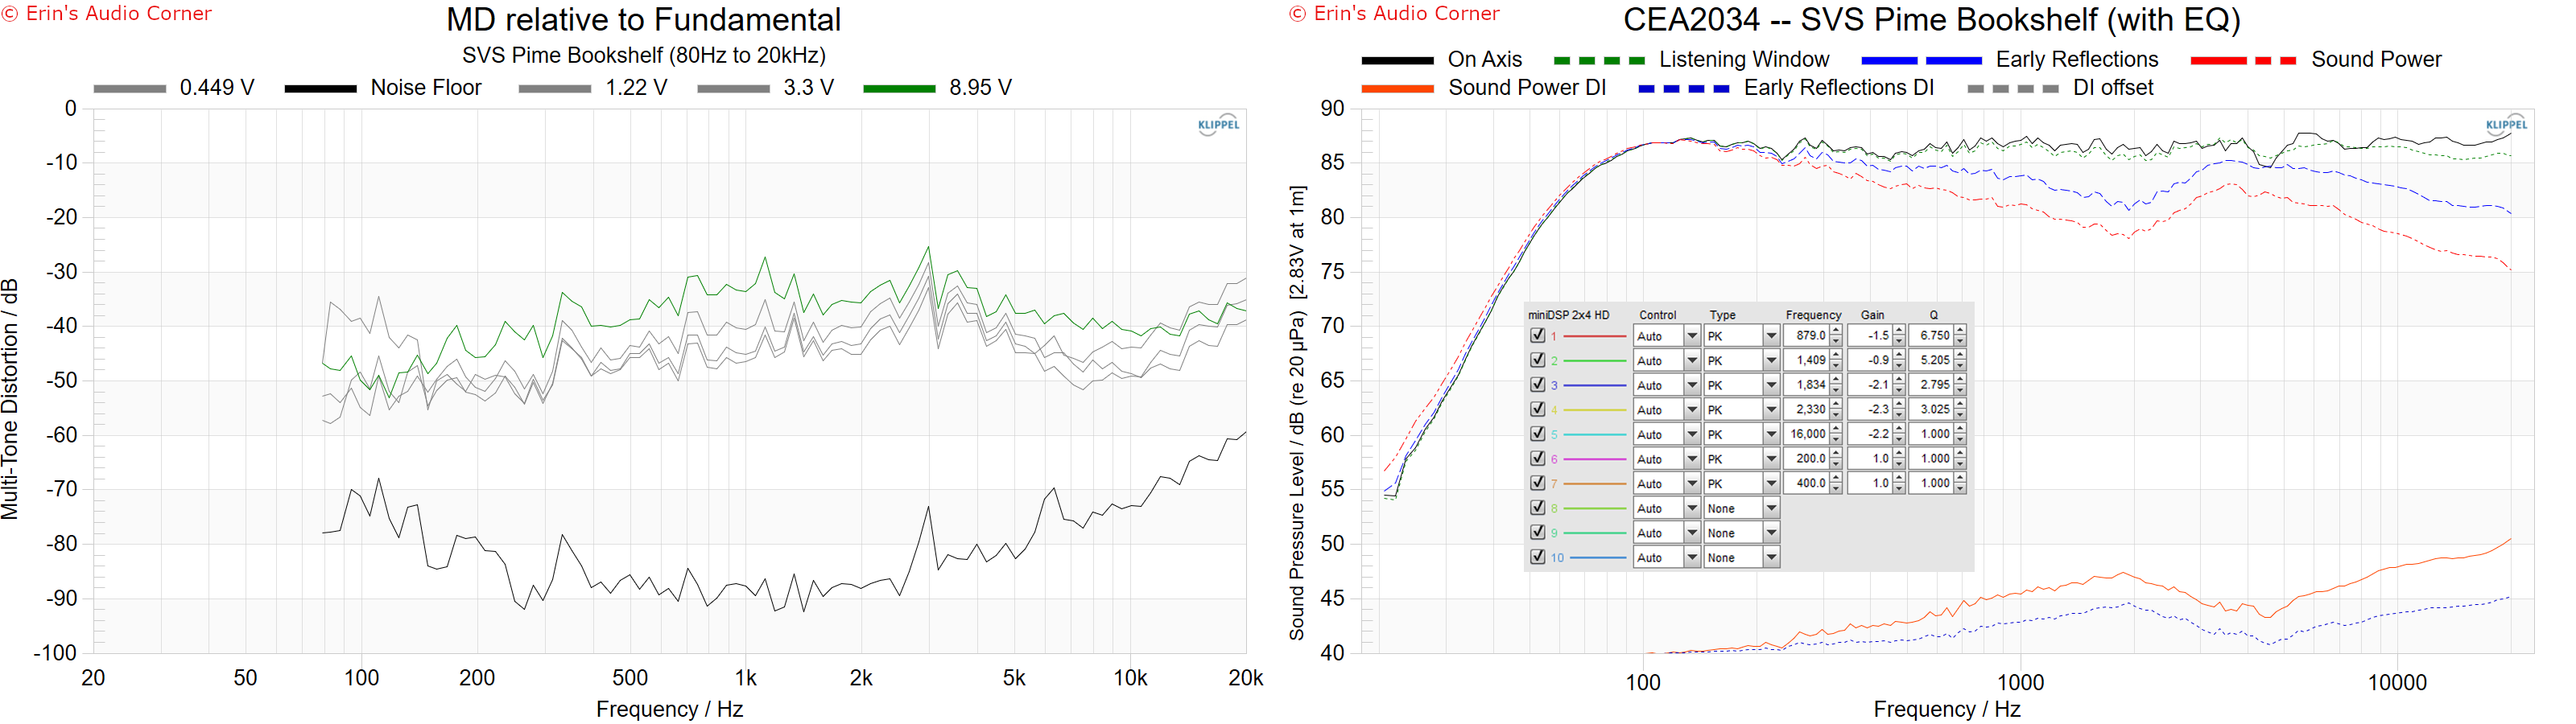Screen dimensions: 2576x724
Task: Click Q field showing 6.750
Action: click(1931, 336)
